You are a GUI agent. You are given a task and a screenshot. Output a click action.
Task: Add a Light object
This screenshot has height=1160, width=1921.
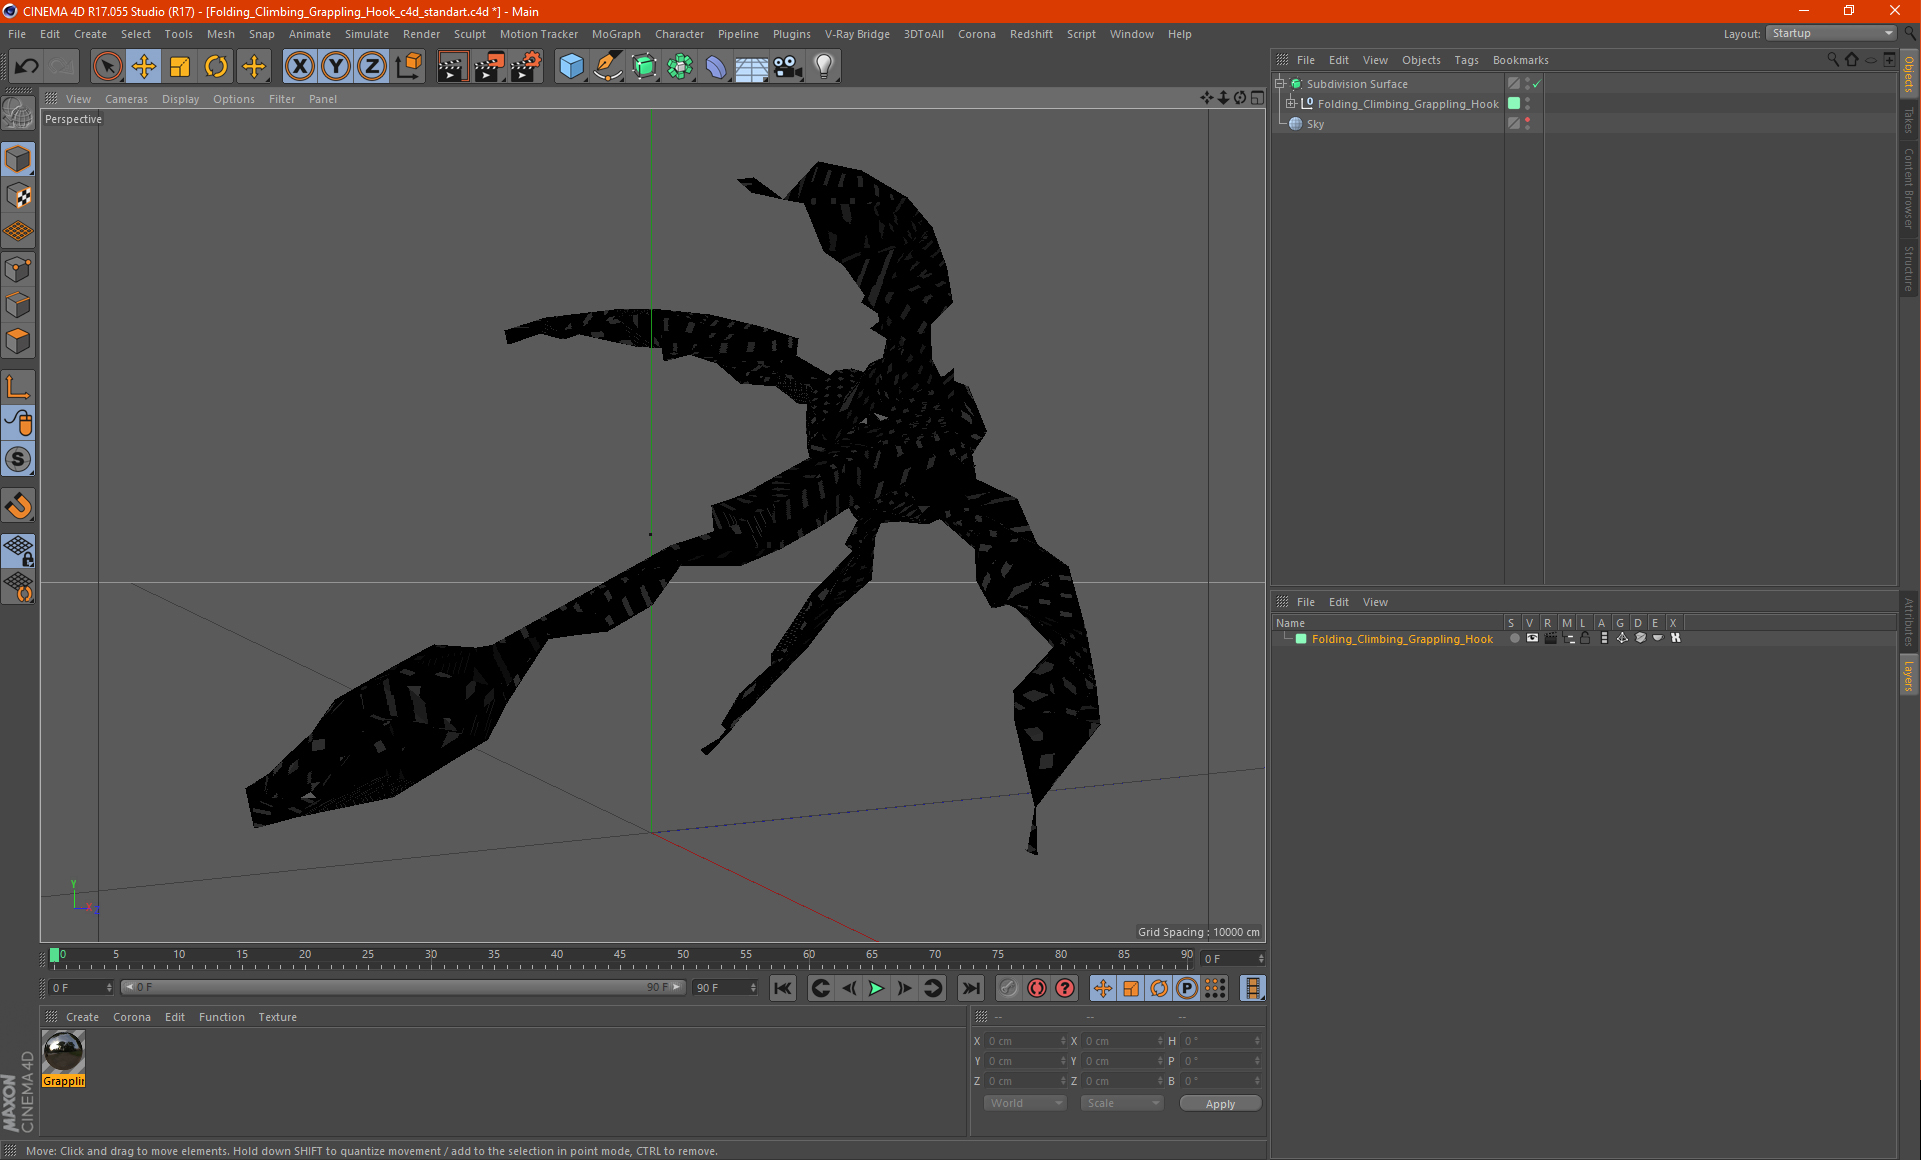click(x=824, y=67)
